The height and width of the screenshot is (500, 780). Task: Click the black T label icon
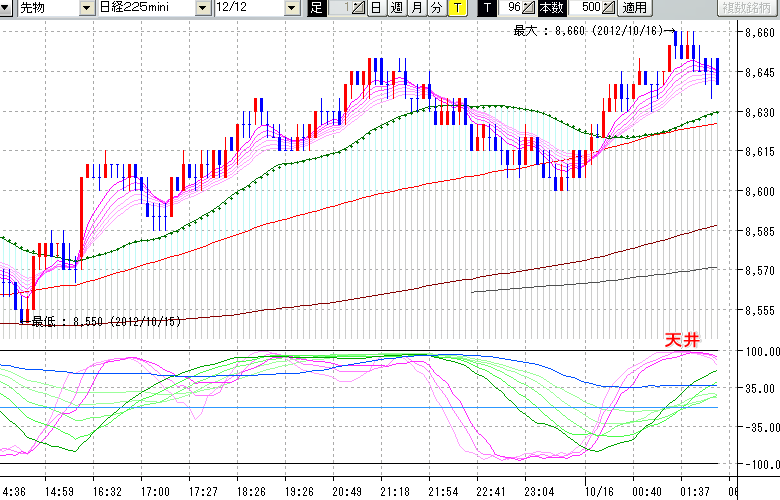click(x=487, y=8)
